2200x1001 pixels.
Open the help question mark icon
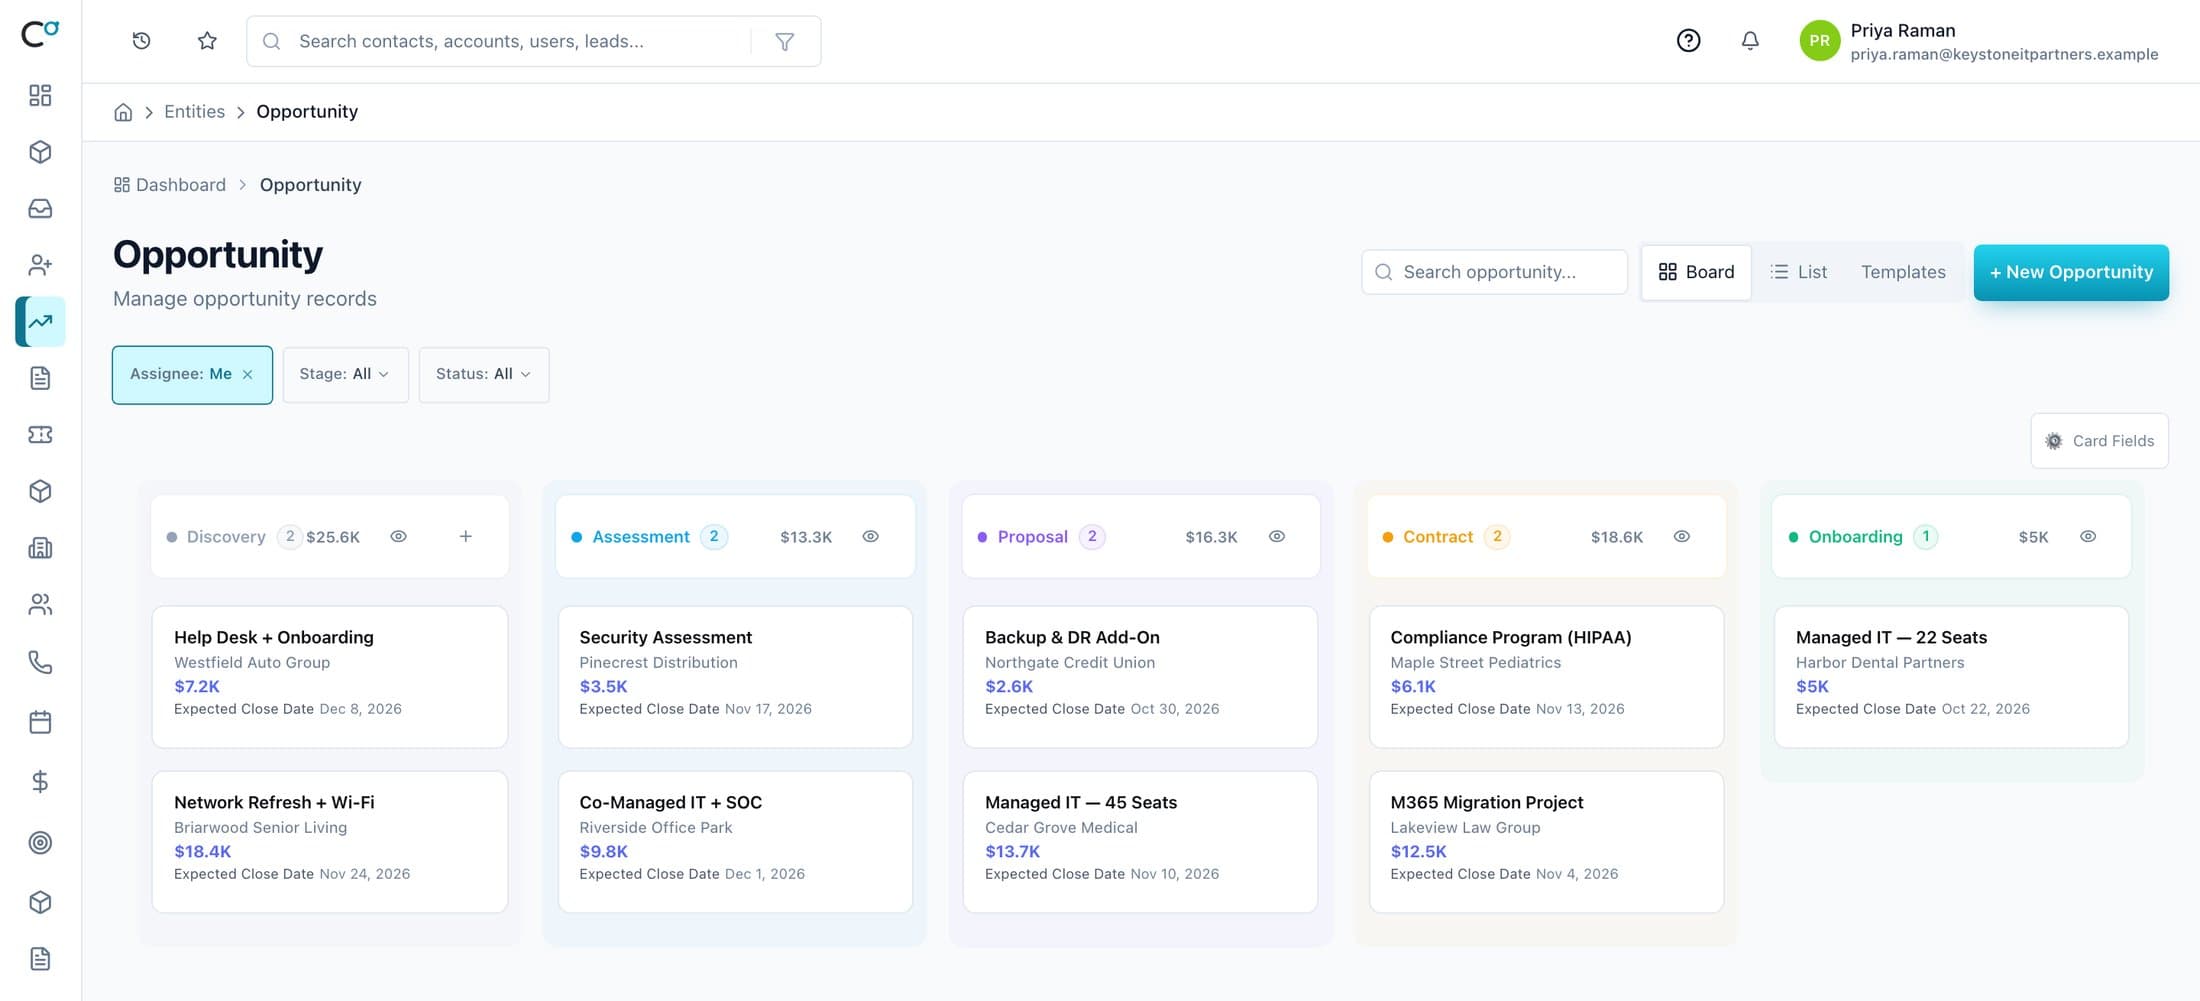click(1688, 41)
